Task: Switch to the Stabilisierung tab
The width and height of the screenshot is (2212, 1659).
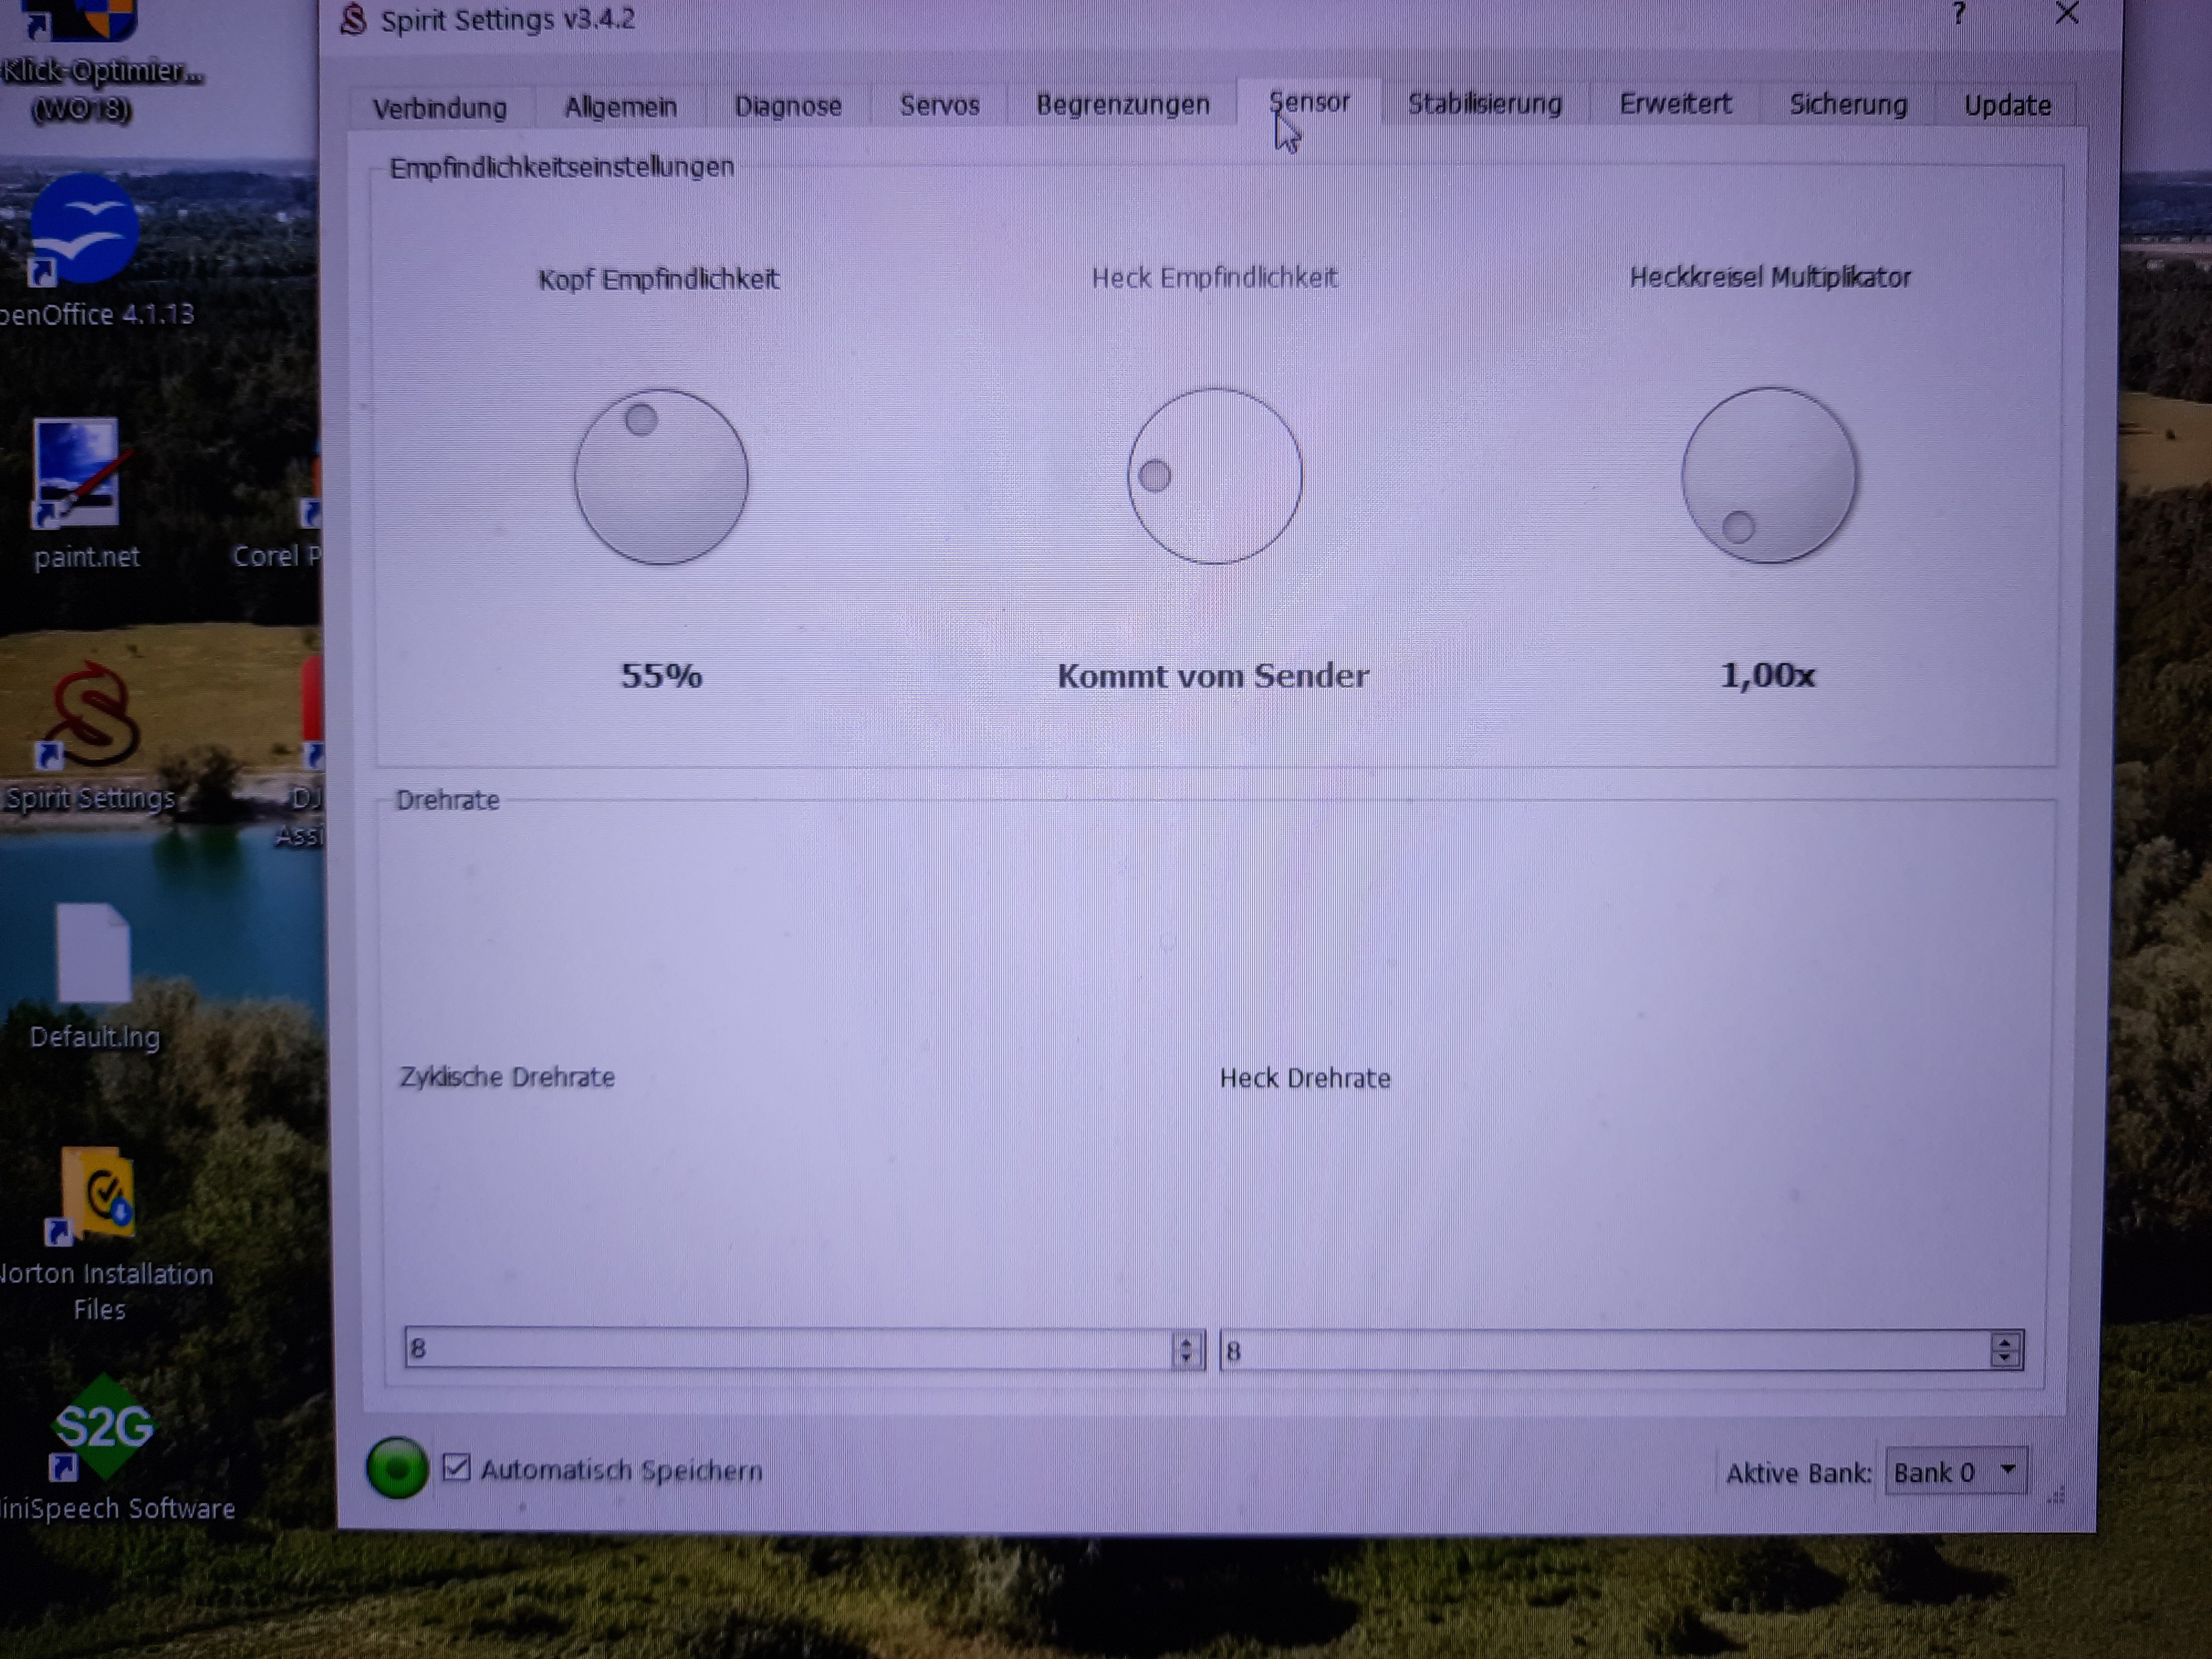Action: [1484, 104]
